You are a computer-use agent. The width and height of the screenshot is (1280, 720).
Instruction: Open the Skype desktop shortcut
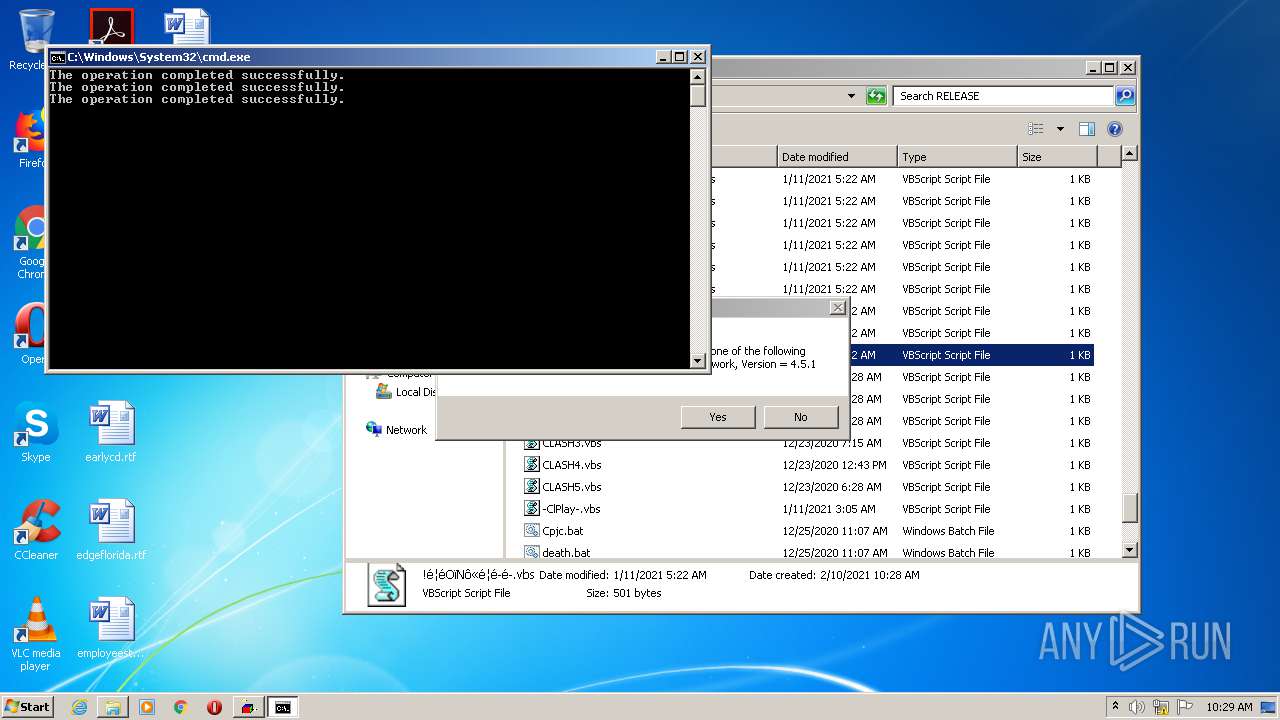(x=36, y=433)
